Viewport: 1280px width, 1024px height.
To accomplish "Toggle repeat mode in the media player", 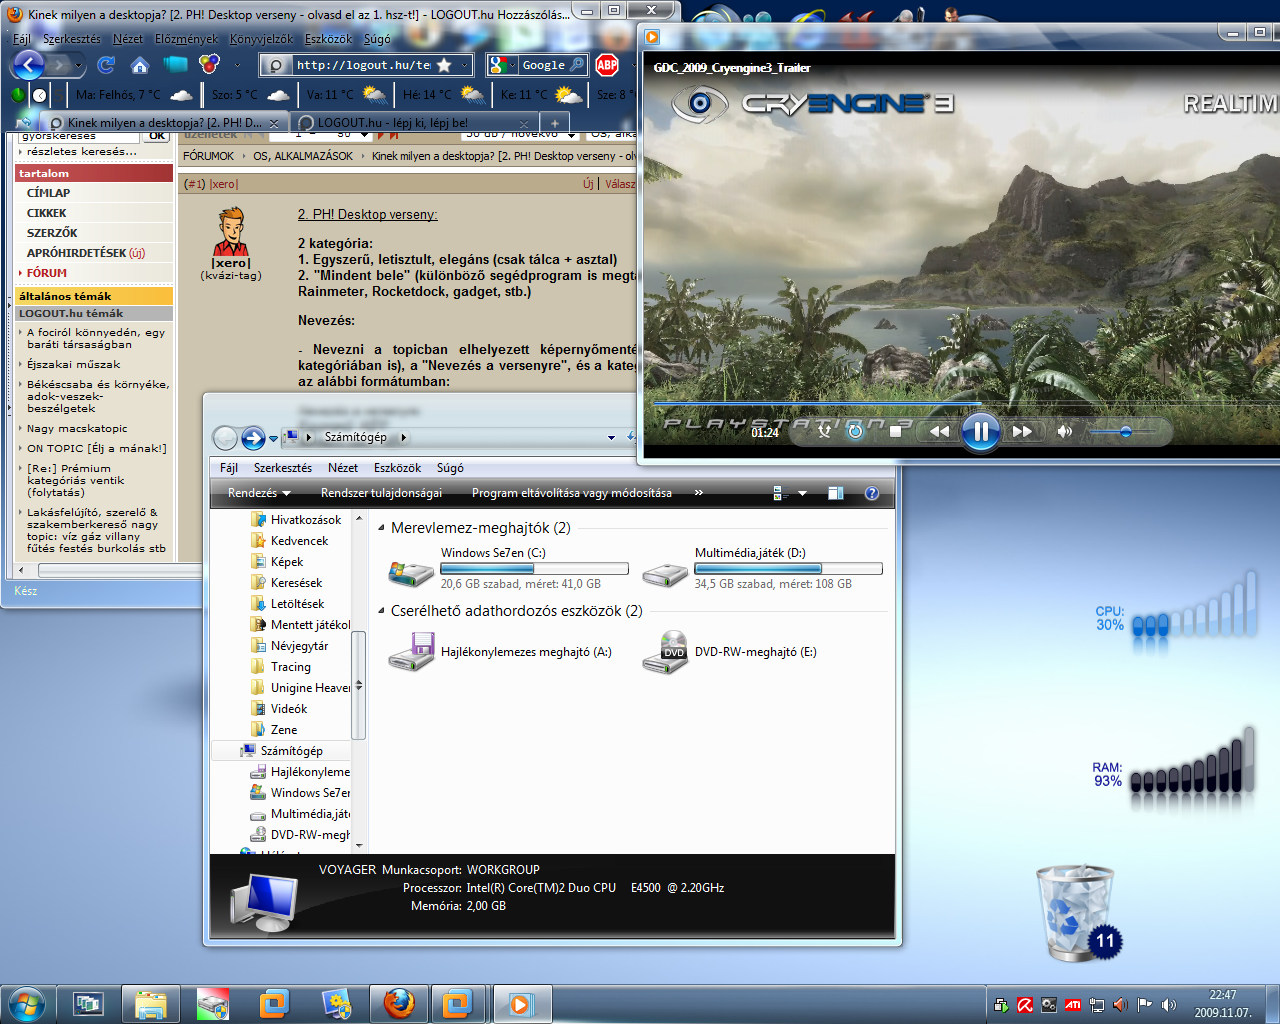I will (856, 431).
